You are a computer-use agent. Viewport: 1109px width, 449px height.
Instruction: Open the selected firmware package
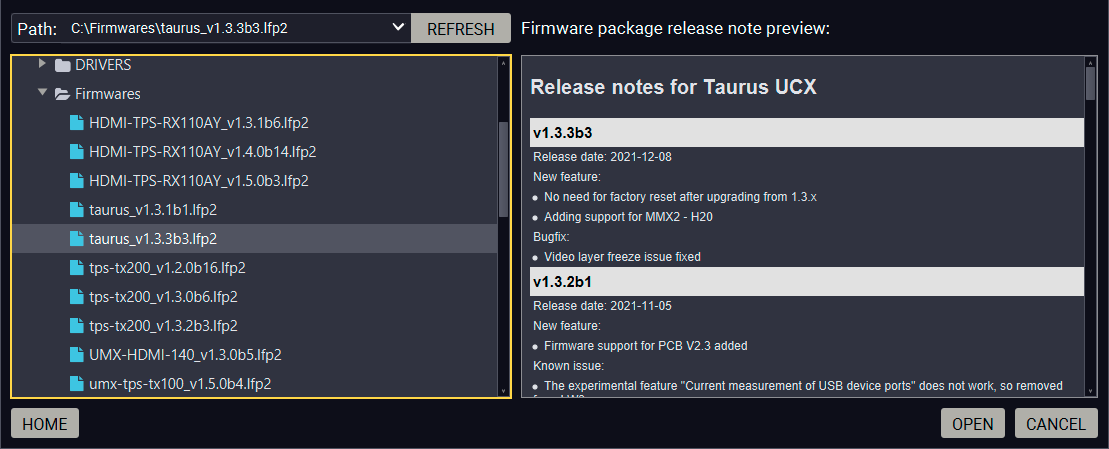pos(972,424)
